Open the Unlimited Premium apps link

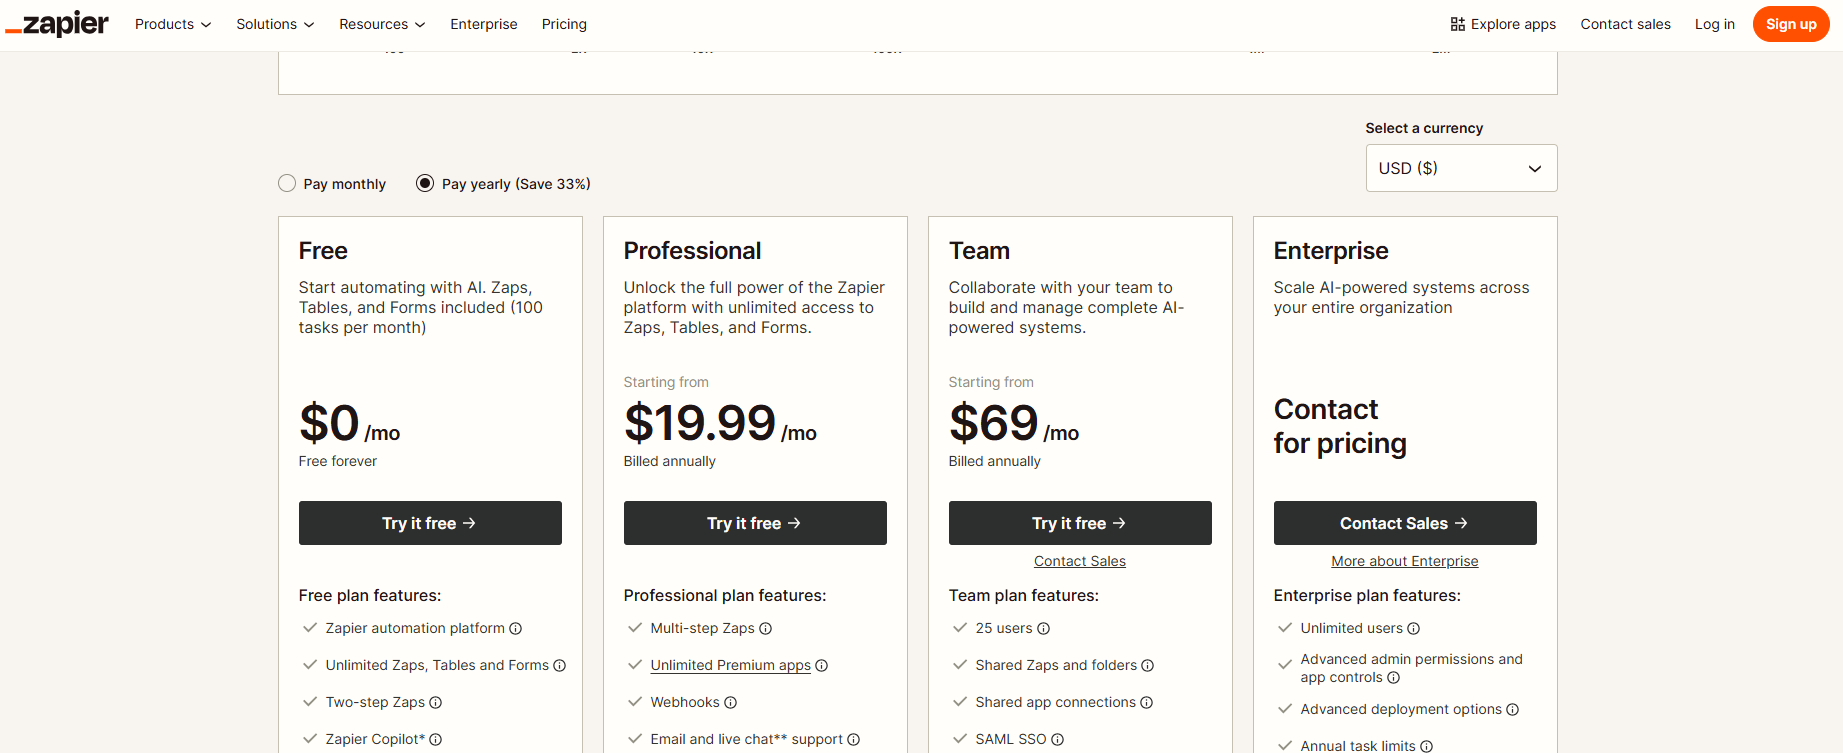tap(730, 665)
